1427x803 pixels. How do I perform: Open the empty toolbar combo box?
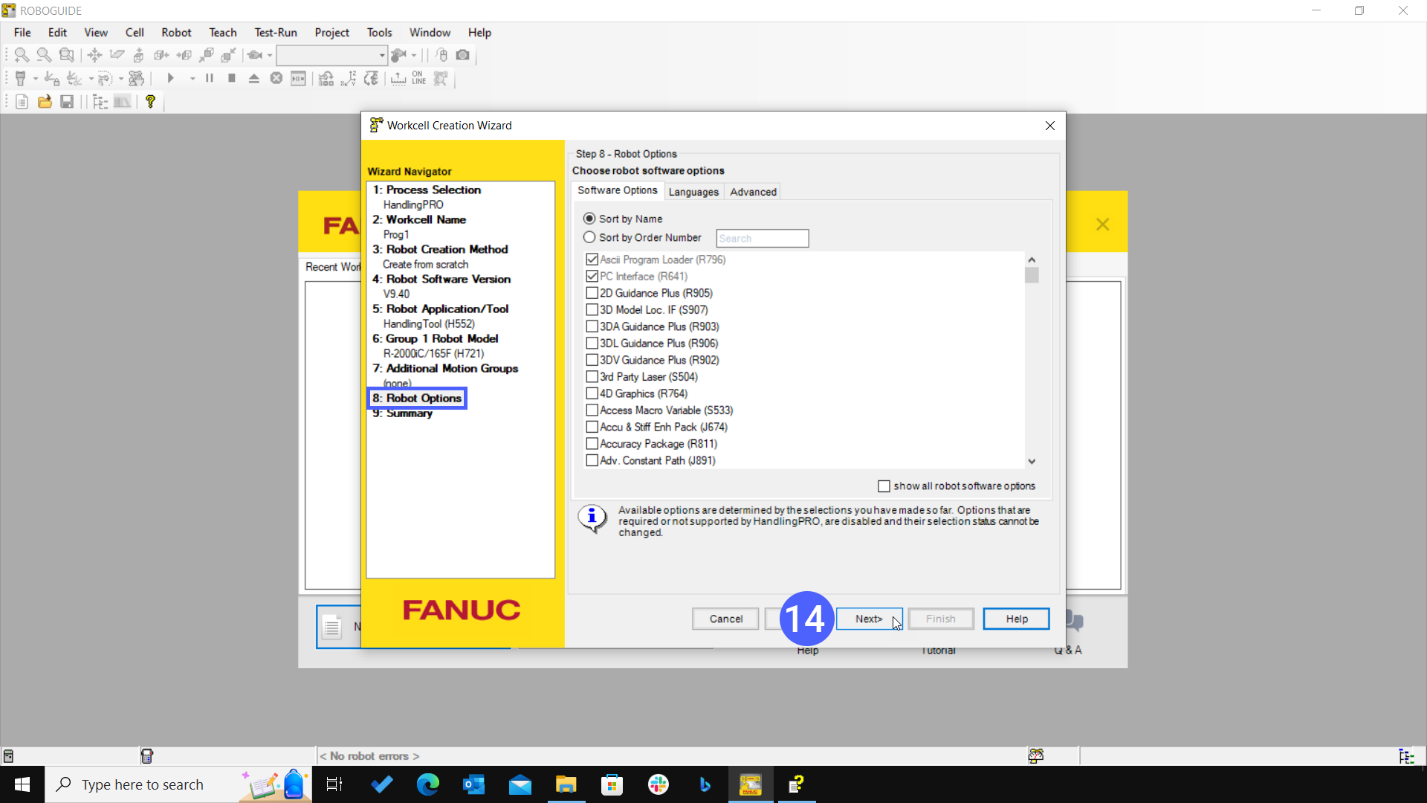click(333, 55)
